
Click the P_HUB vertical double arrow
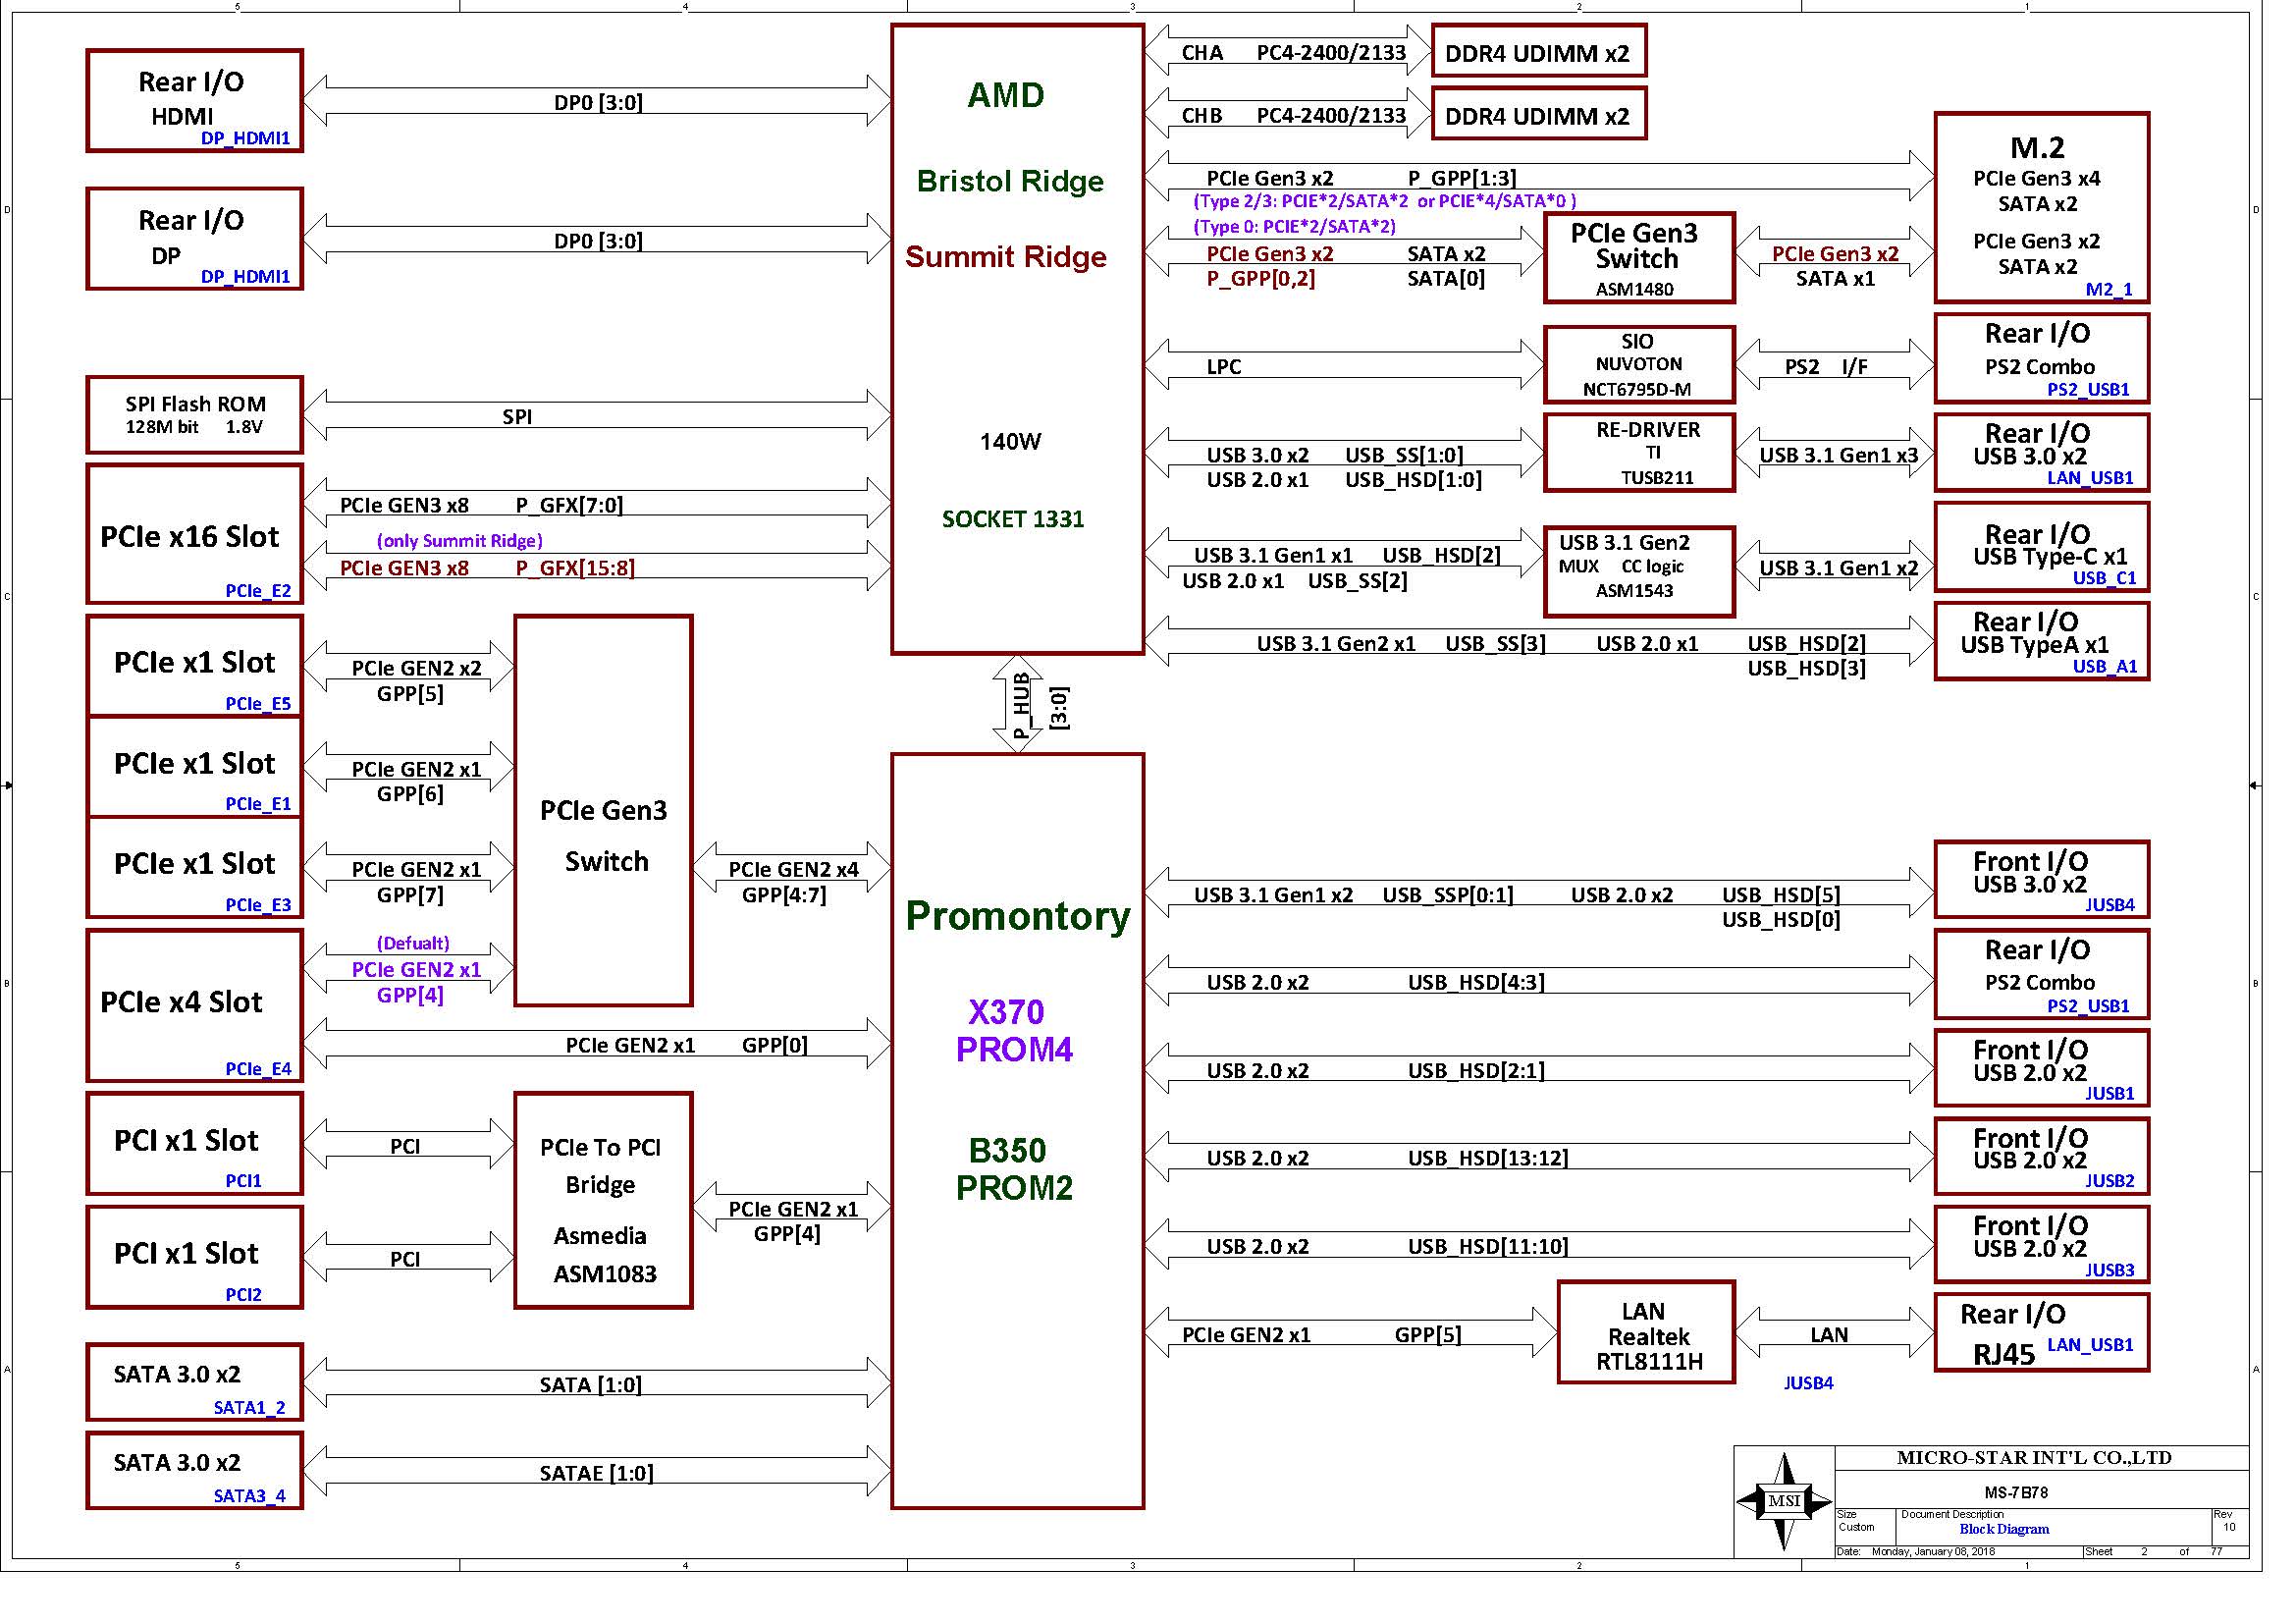click(1017, 703)
